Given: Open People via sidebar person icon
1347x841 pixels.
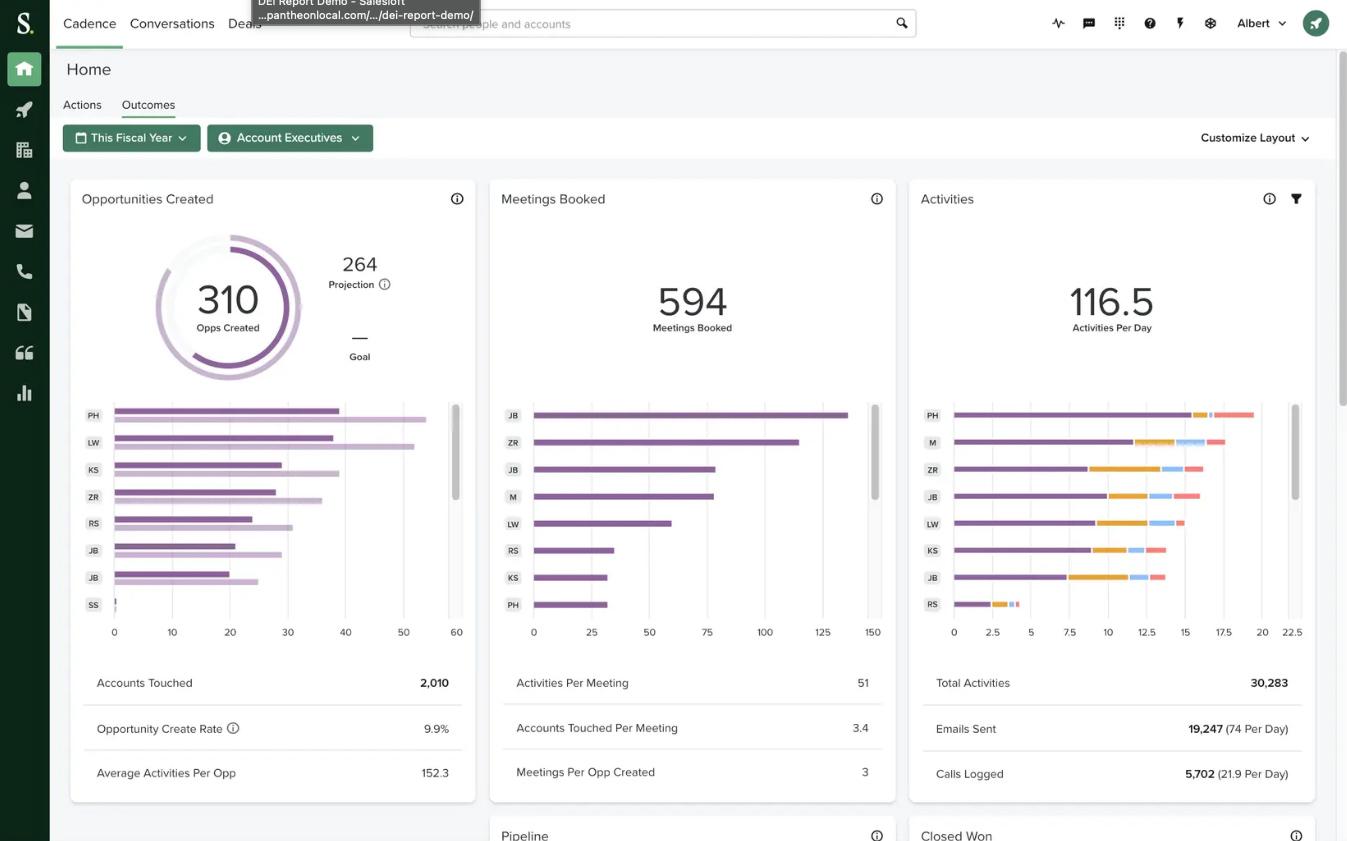Looking at the screenshot, I should tap(24, 191).
